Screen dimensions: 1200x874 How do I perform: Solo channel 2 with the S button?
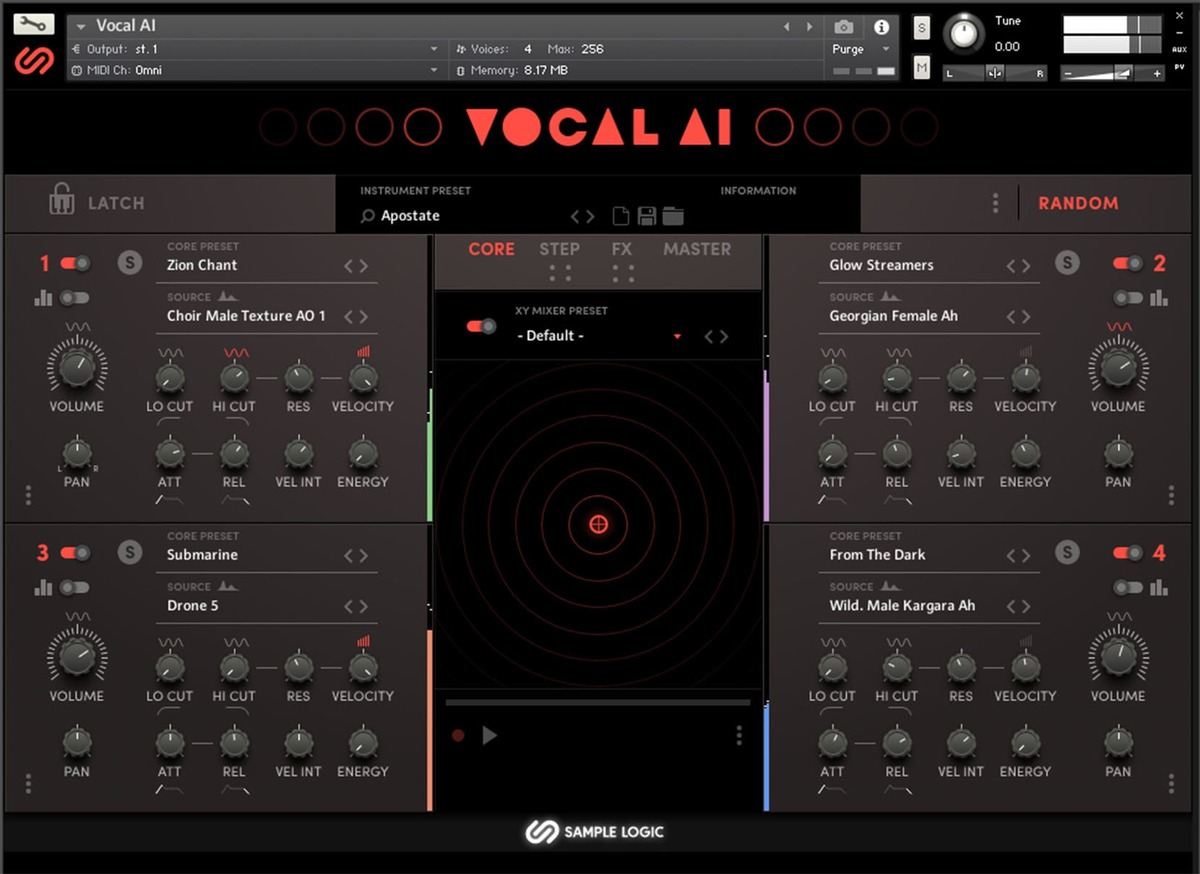tap(1069, 263)
